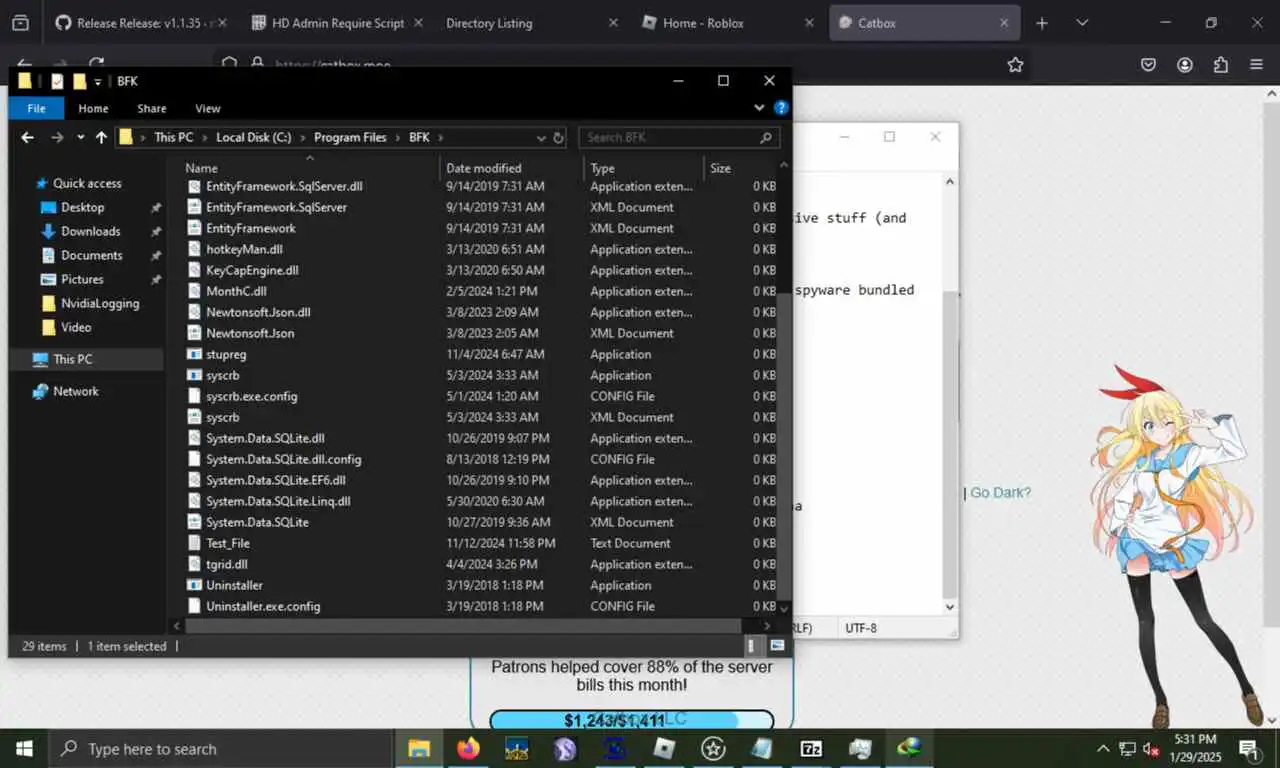The height and width of the screenshot is (768, 1280).
Task: Click Go Dark? link on Catbox
Action: point(1000,492)
